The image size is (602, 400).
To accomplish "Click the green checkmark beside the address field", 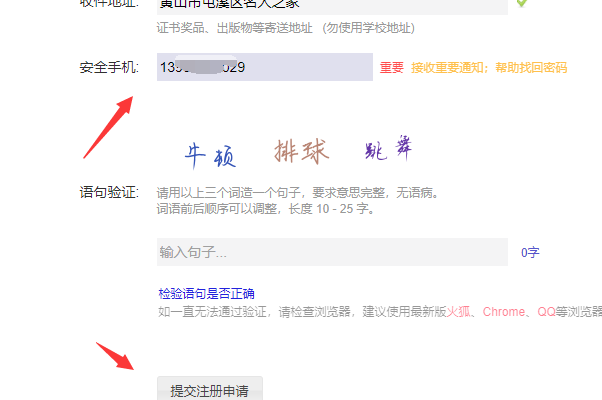I will tap(521, 3).
